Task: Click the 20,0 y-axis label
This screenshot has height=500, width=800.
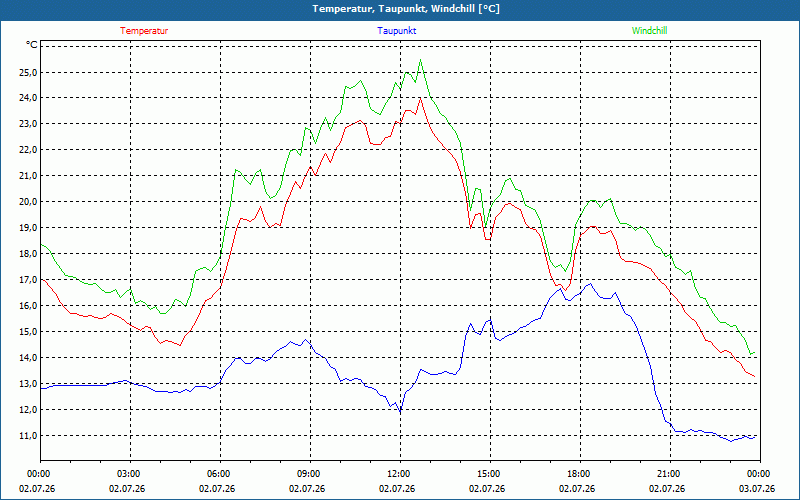Action: pyautogui.click(x=28, y=202)
